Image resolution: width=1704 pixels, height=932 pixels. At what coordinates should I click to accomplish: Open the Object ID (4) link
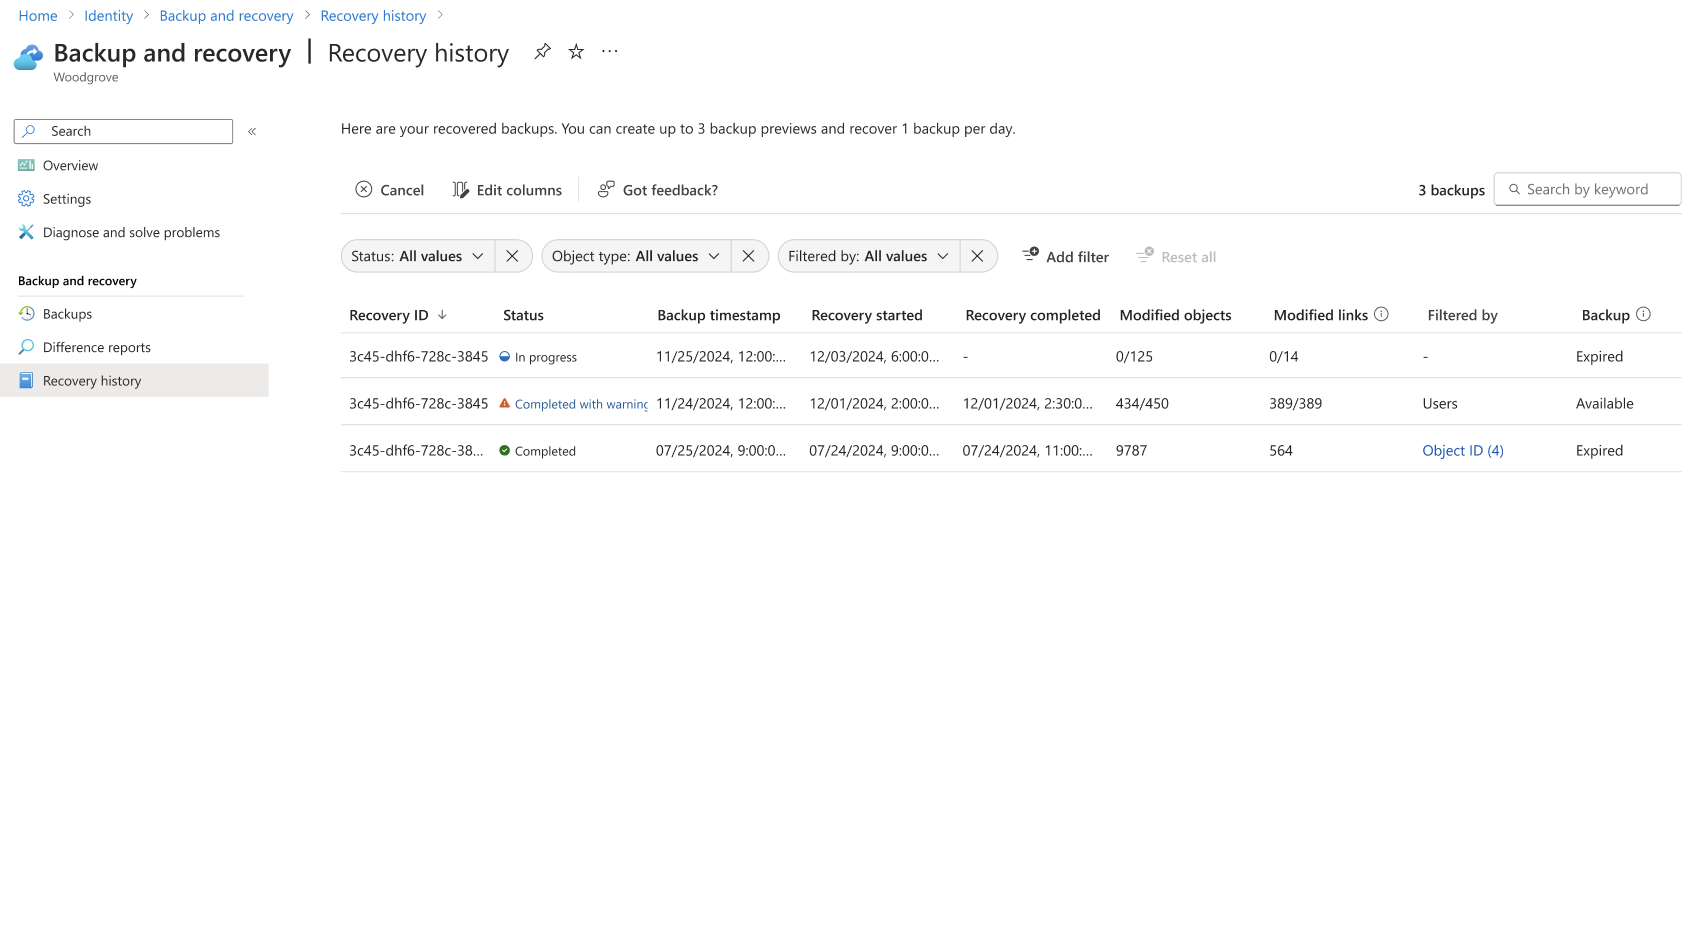pyautogui.click(x=1463, y=451)
